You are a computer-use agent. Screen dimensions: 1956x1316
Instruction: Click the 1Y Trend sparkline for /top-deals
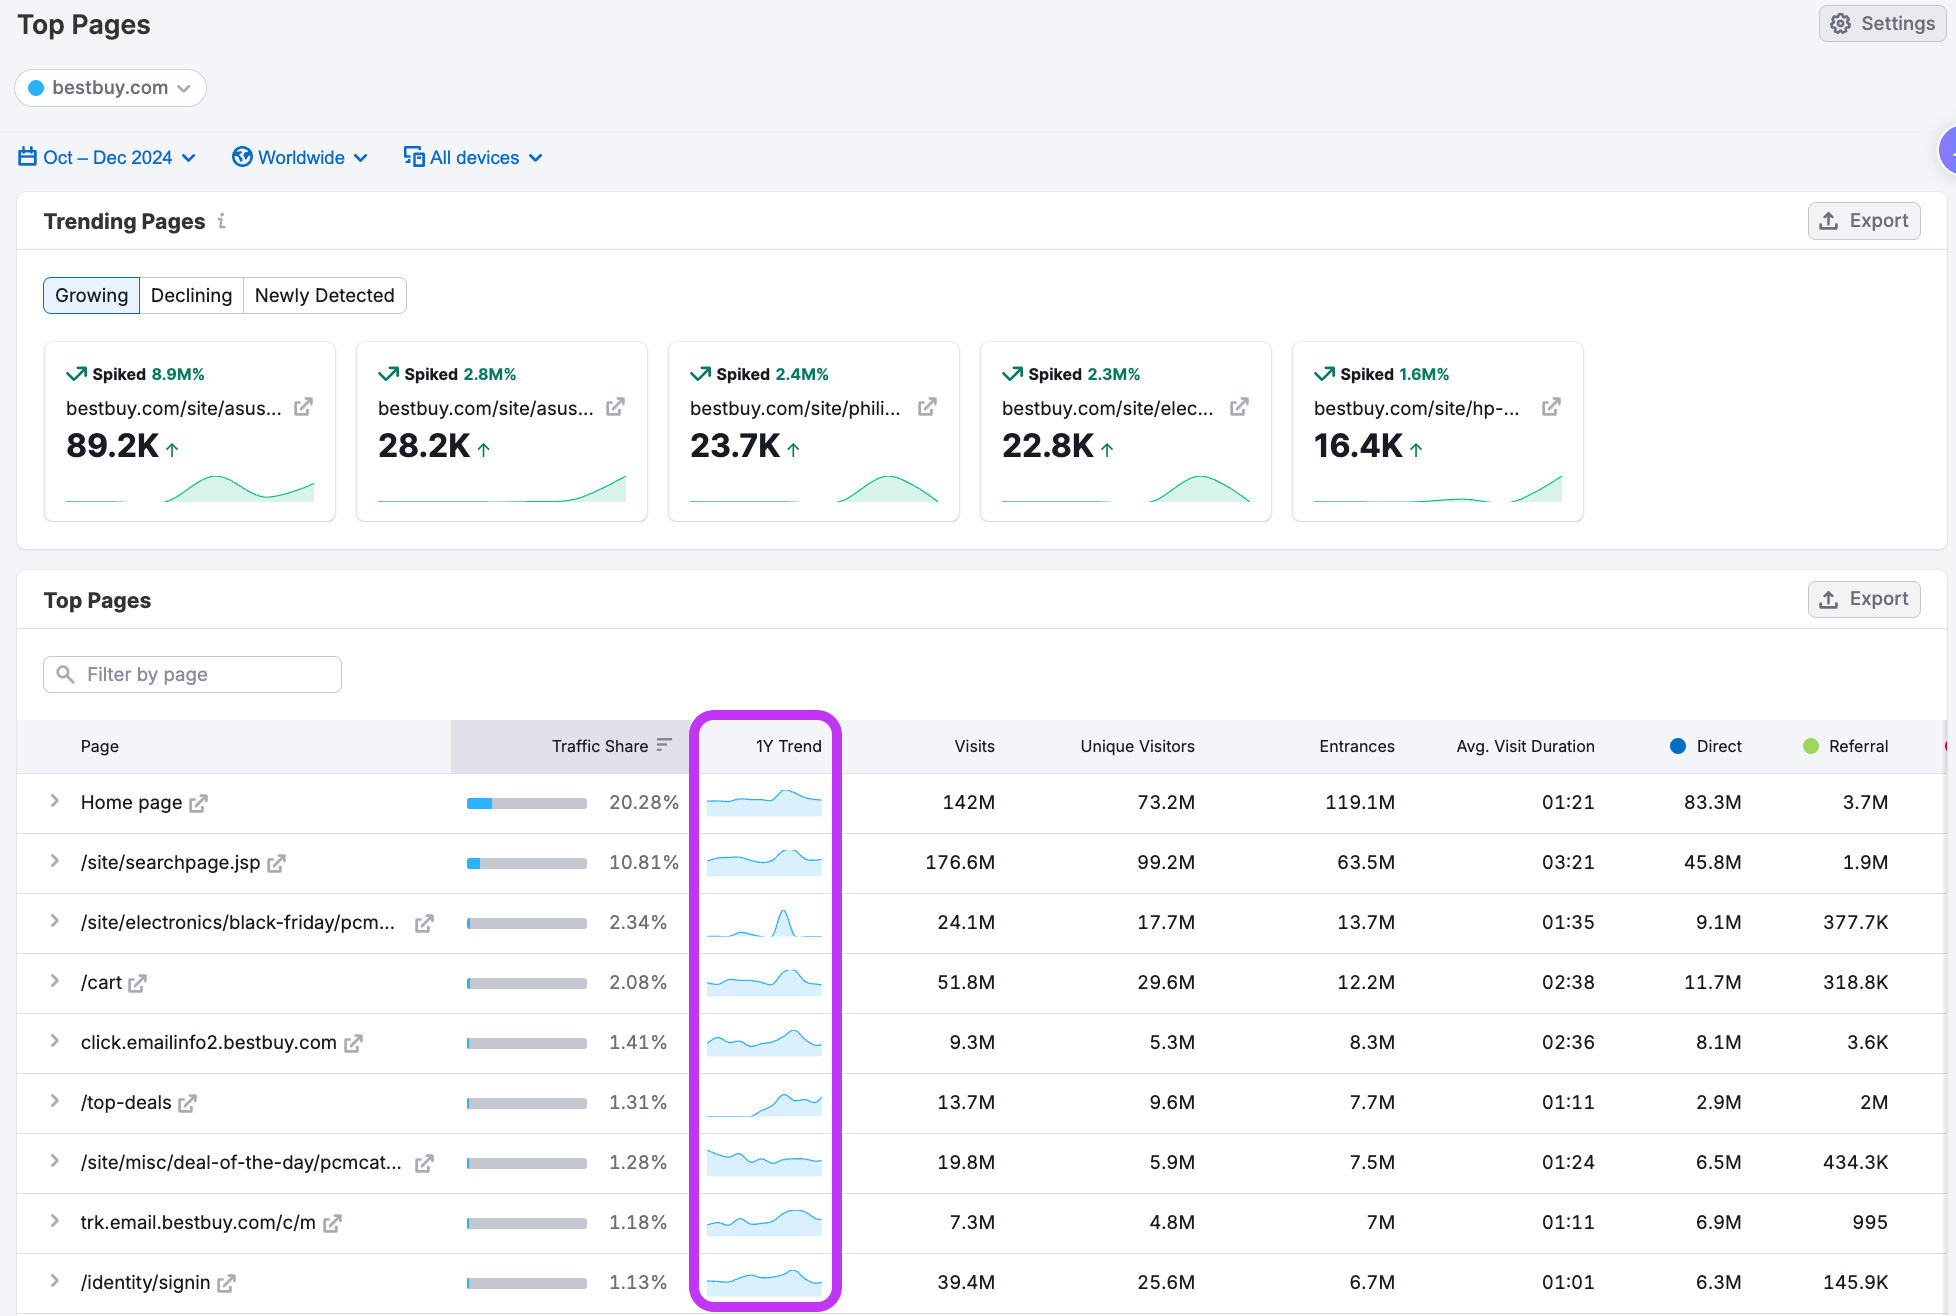point(764,1102)
